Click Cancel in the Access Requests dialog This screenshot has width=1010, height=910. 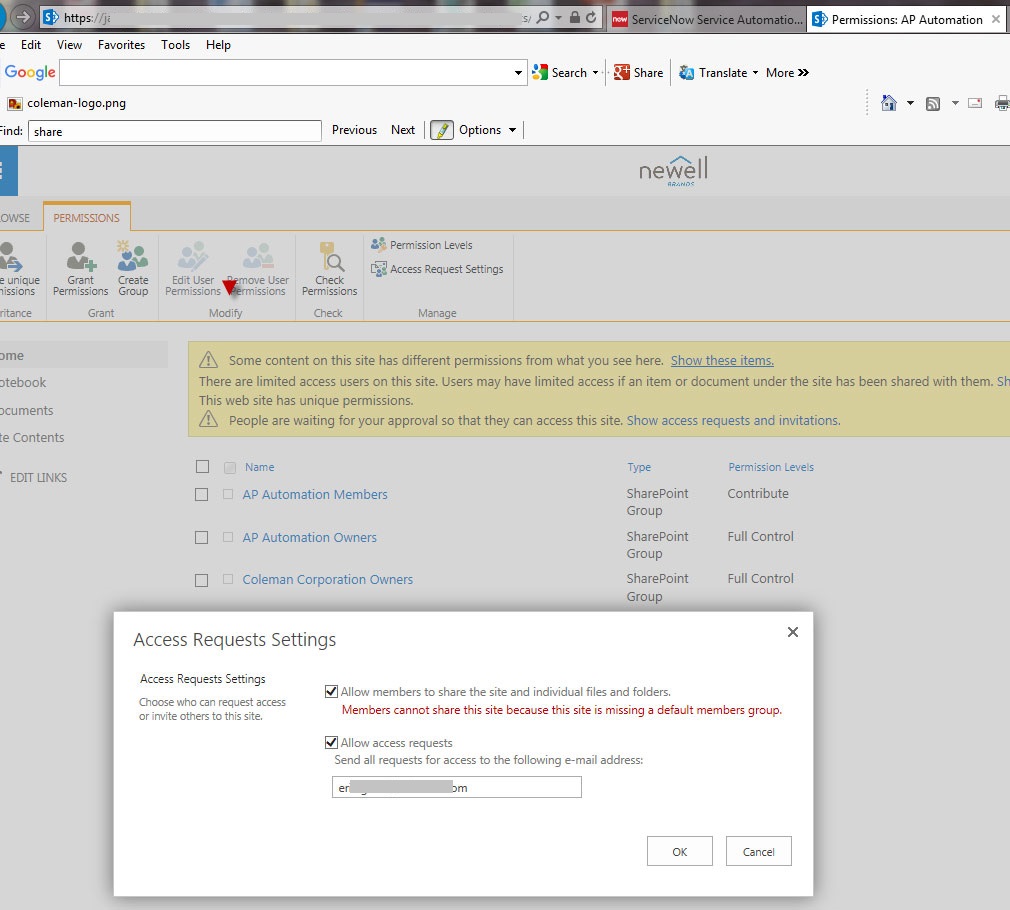coord(758,851)
